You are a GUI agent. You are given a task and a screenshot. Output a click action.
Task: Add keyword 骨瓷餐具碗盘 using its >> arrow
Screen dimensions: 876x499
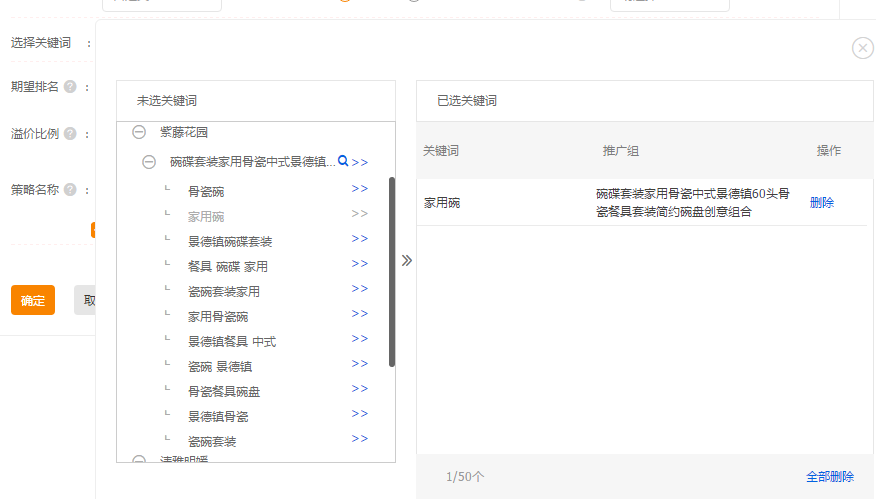point(359,389)
